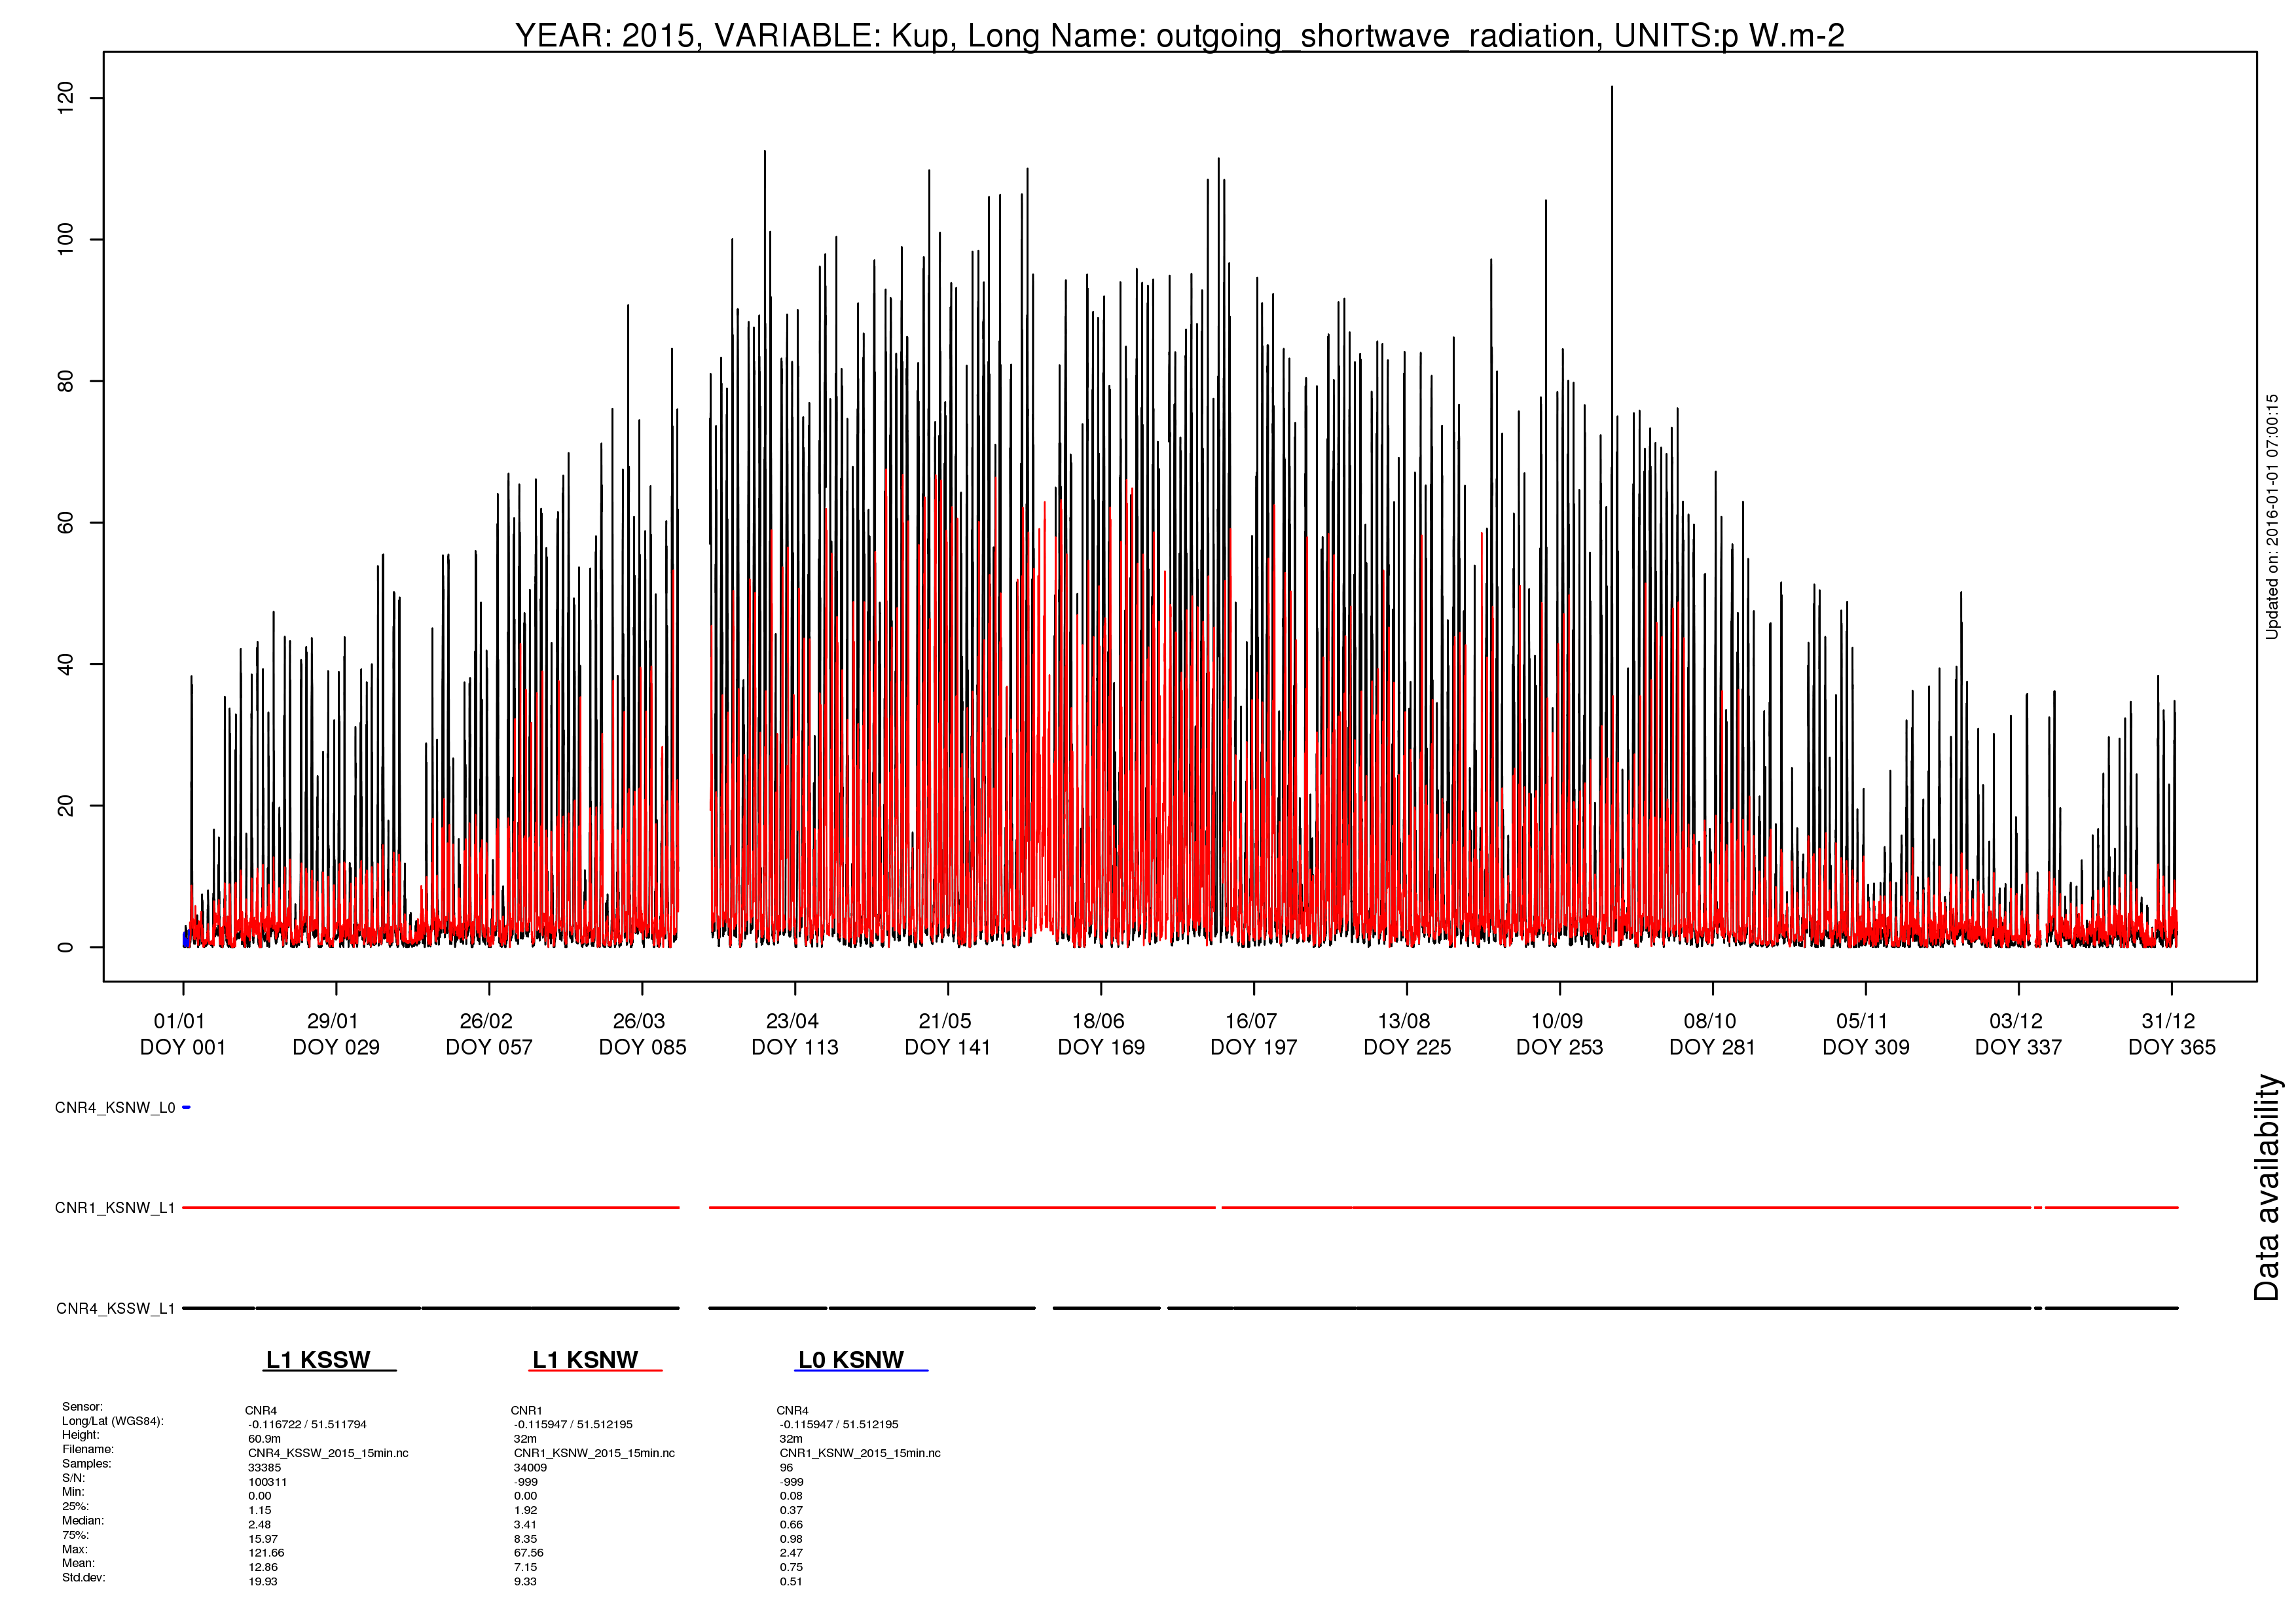Click the mean value 0.75
Screen dimensions: 2296x1624
[x=791, y=1567]
